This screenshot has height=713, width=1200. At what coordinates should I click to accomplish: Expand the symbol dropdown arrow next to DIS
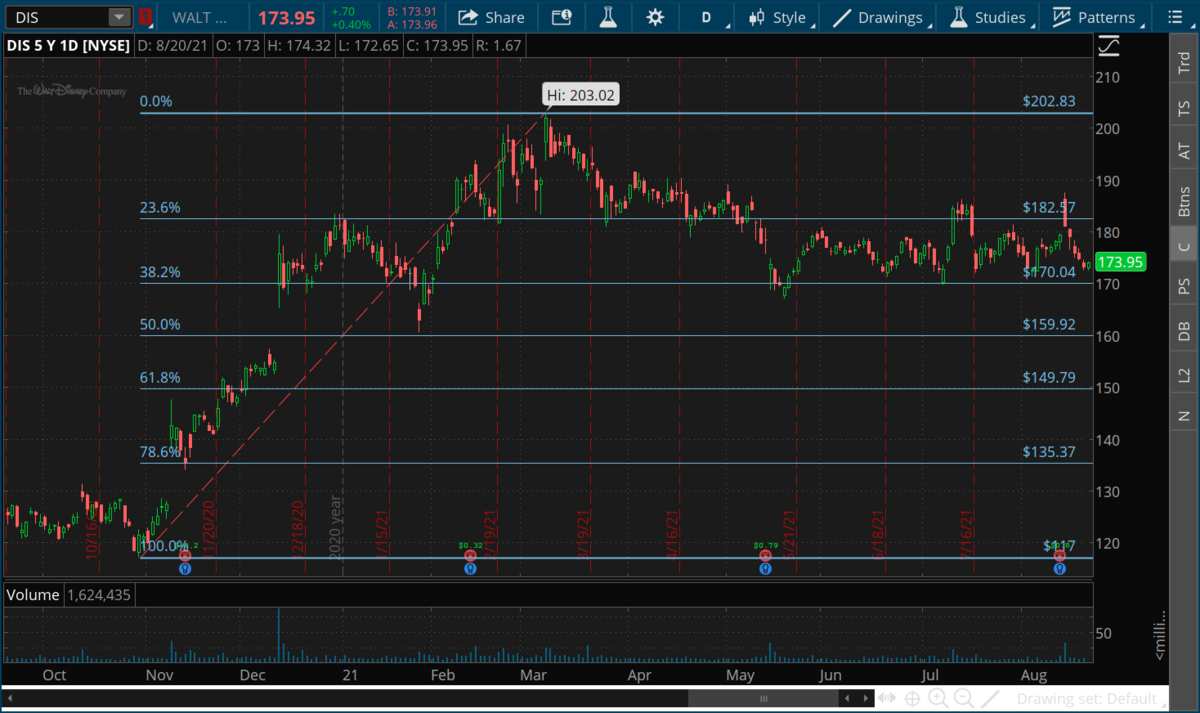[x=119, y=17]
